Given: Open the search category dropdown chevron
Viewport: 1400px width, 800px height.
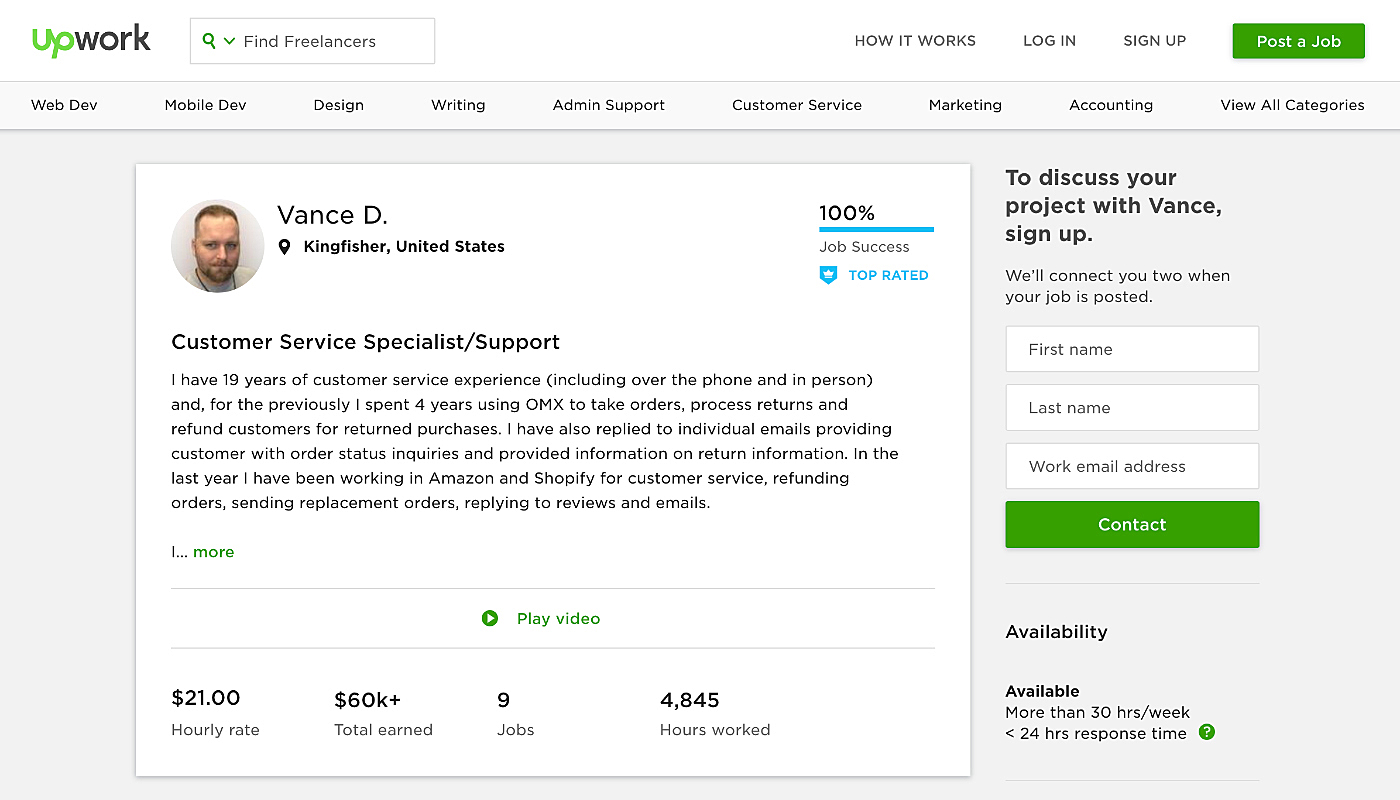Looking at the screenshot, I should [x=228, y=41].
